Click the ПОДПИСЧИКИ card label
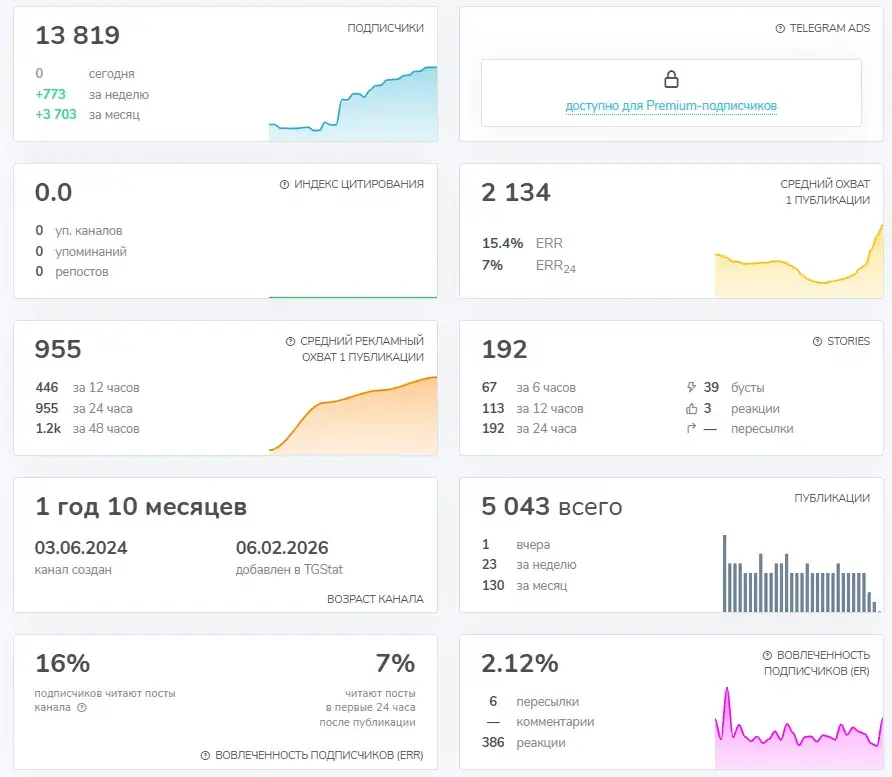Screen dimensions: 892x777 tap(386, 28)
